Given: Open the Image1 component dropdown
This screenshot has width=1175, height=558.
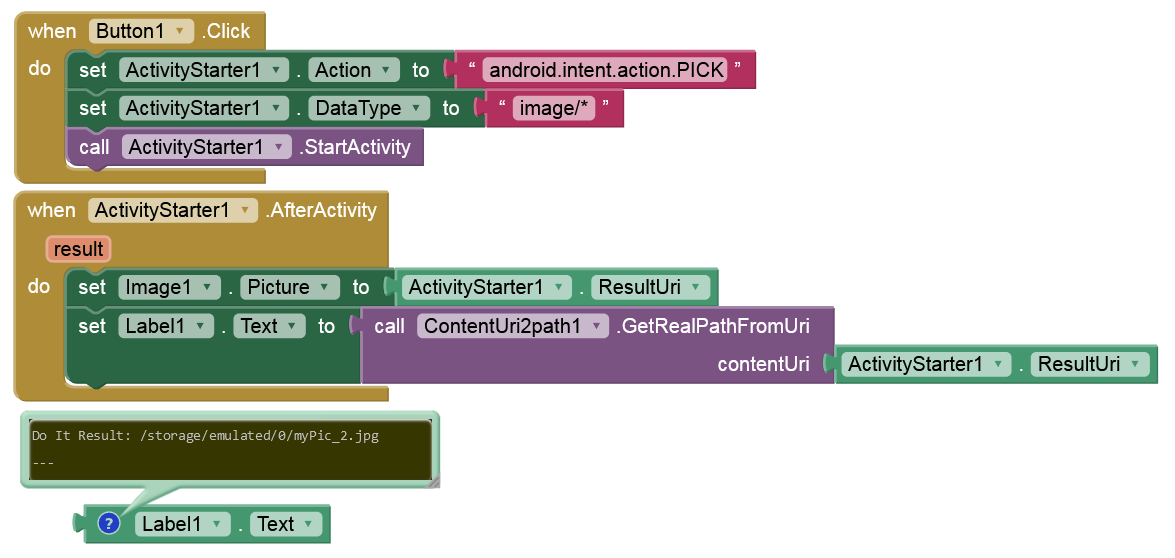Looking at the screenshot, I should [206, 288].
